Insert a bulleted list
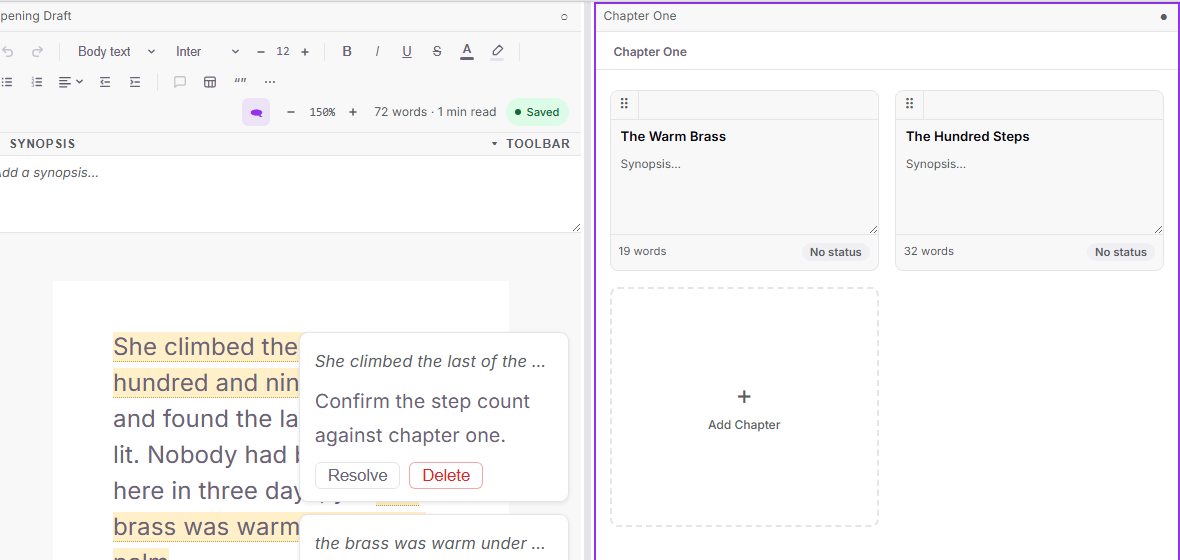 (7, 82)
